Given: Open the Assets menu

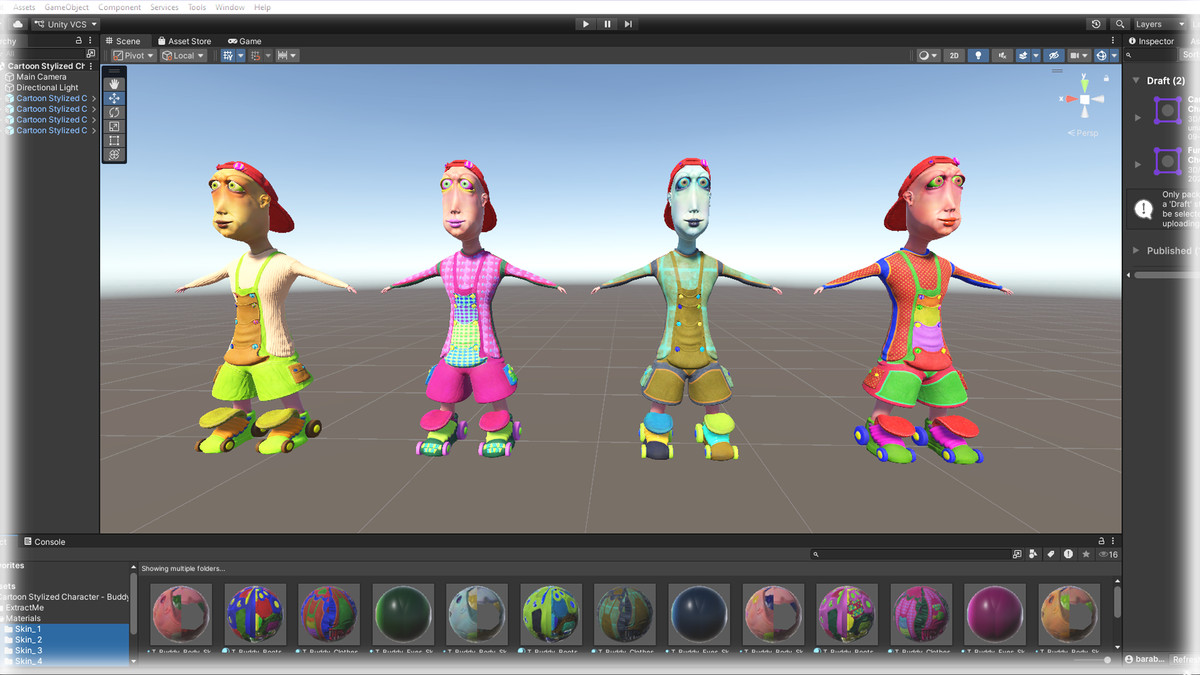Looking at the screenshot, I should (x=24, y=7).
